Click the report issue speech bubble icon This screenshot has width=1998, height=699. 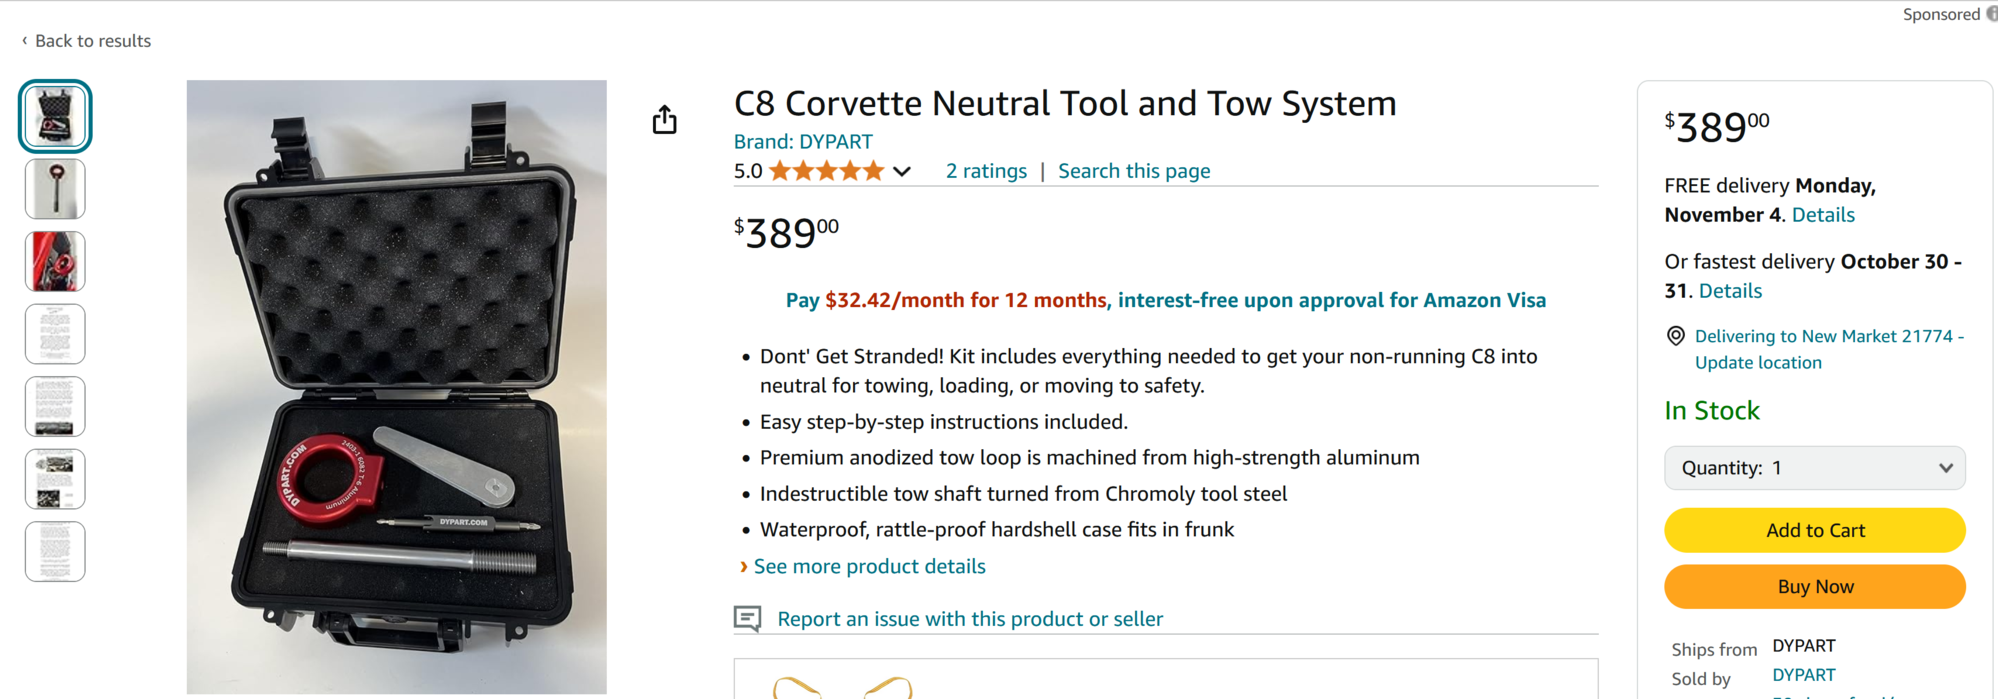coord(746,618)
